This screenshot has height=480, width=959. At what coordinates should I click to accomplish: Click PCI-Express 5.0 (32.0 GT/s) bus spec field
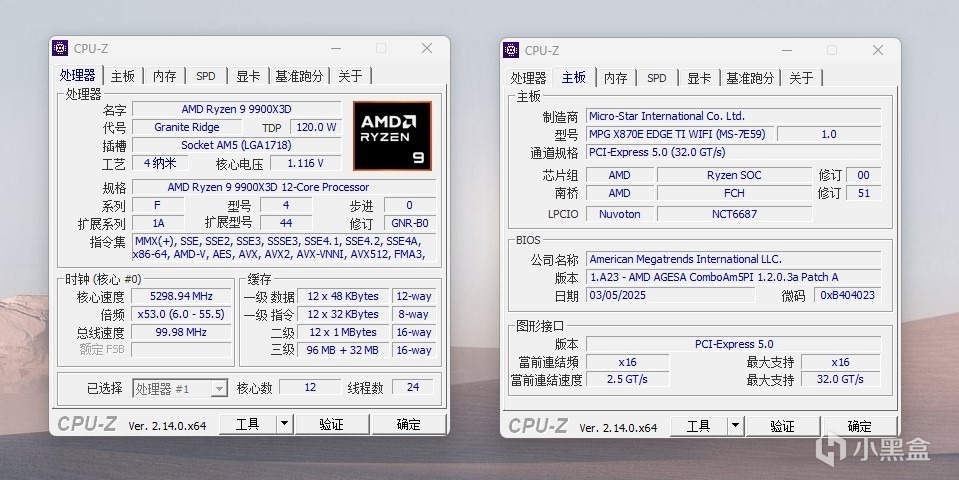coord(734,152)
